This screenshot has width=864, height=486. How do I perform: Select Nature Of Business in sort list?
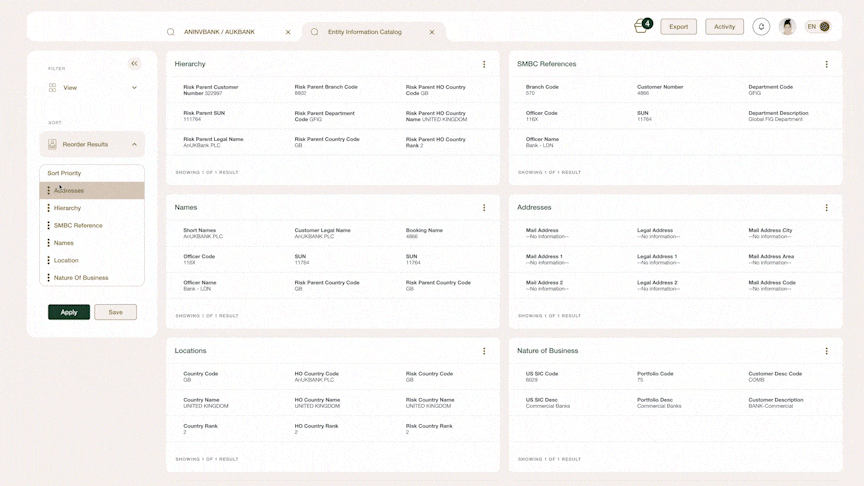coord(92,278)
